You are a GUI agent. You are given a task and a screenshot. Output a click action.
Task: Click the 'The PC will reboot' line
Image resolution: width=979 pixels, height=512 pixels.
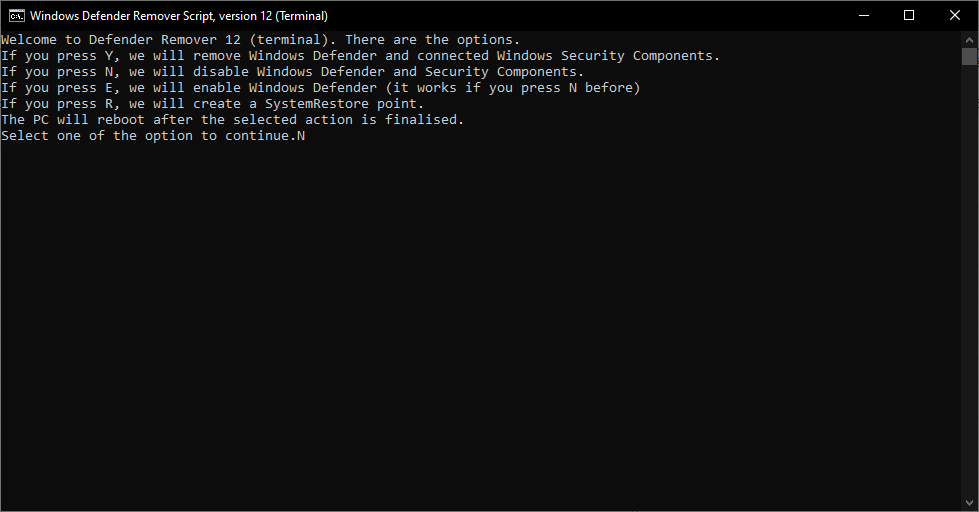tap(232, 120)
